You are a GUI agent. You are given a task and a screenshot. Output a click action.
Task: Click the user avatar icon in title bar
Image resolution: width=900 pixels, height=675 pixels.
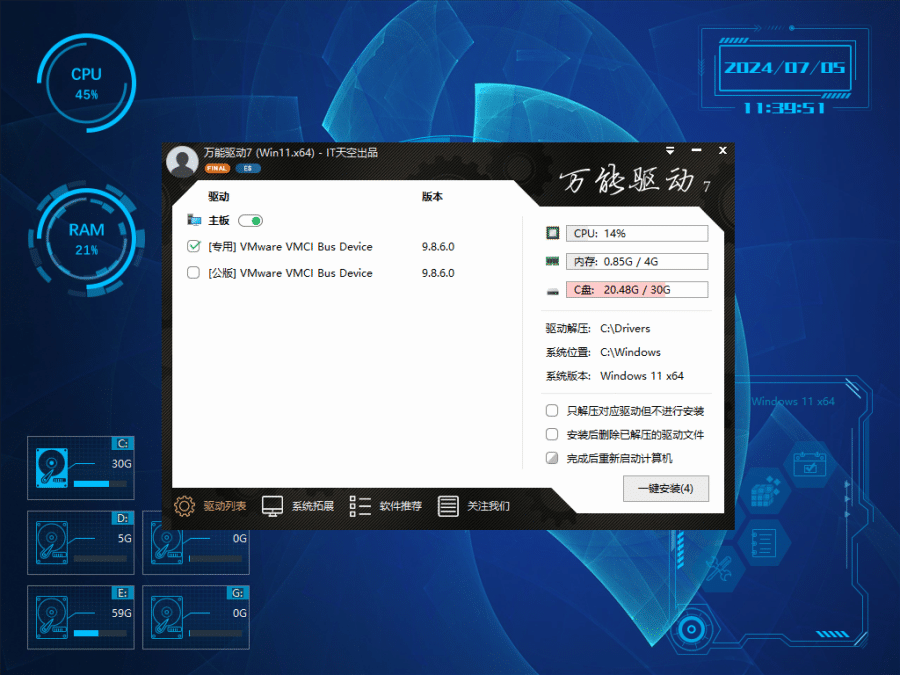[183, 161]
